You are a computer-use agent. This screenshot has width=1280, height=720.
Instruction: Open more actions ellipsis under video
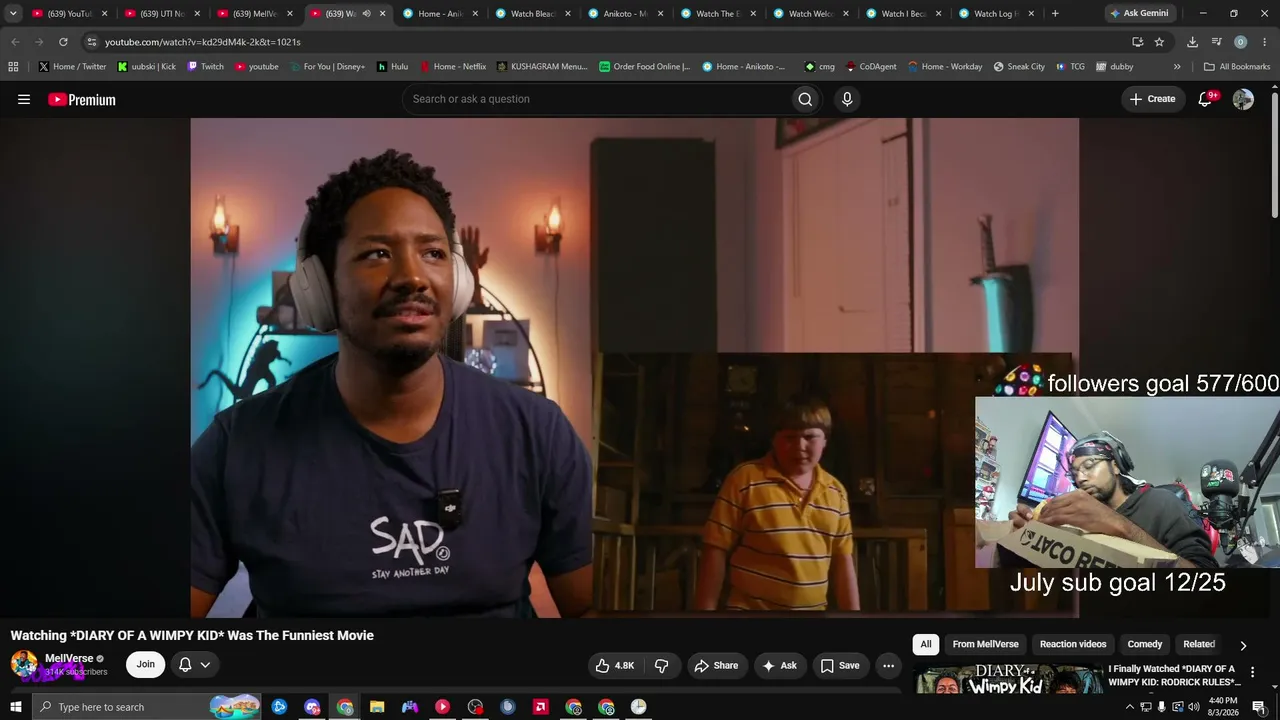888,665
